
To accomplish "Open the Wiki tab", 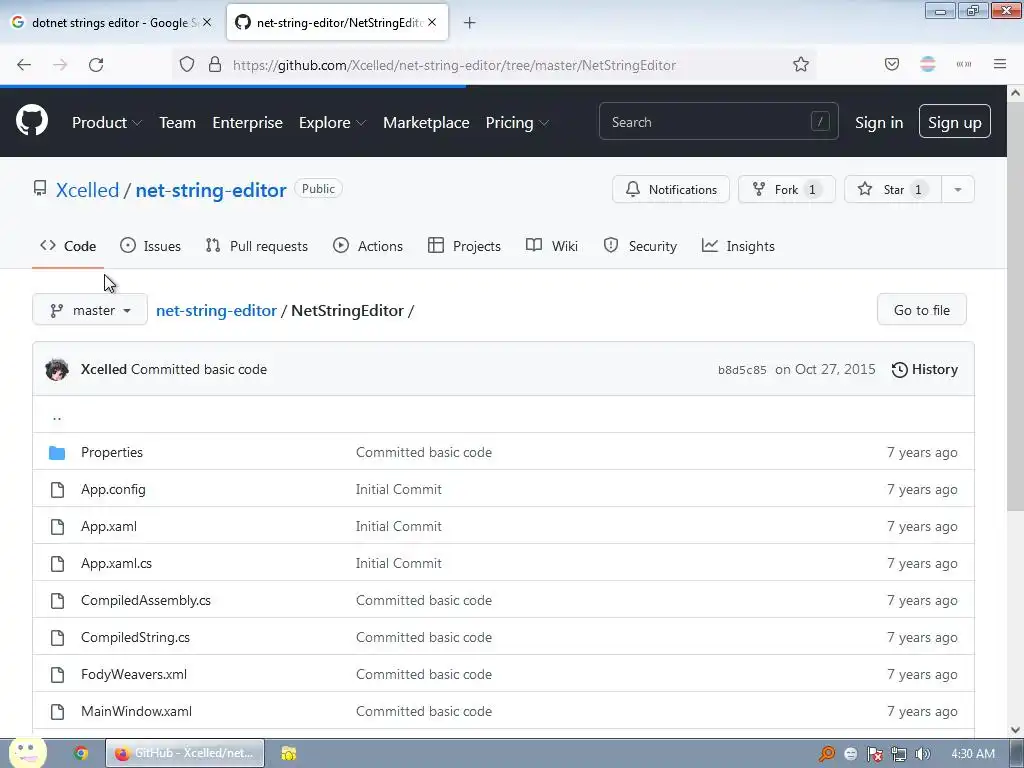I will click(552, 246).
